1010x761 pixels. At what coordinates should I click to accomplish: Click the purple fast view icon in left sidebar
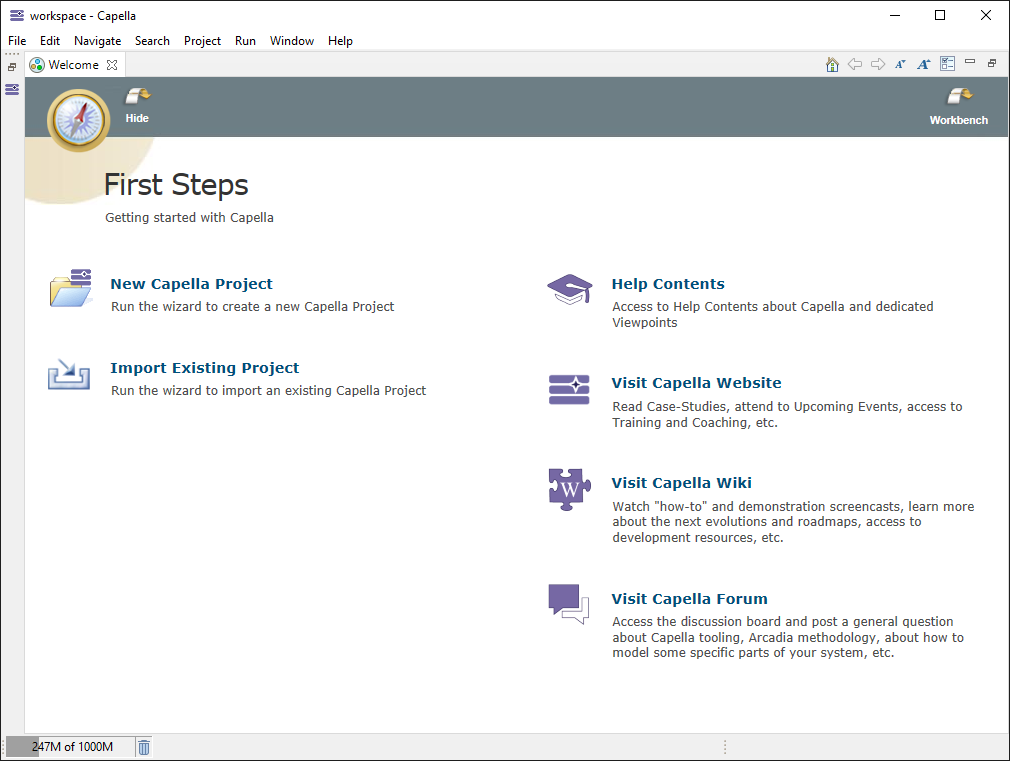tap(11, 89)
